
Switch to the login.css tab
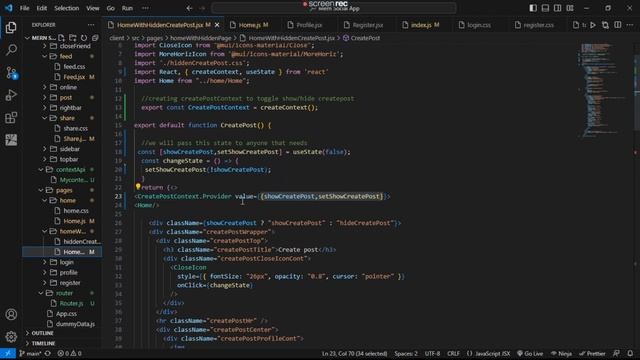(x=479, y=25)
